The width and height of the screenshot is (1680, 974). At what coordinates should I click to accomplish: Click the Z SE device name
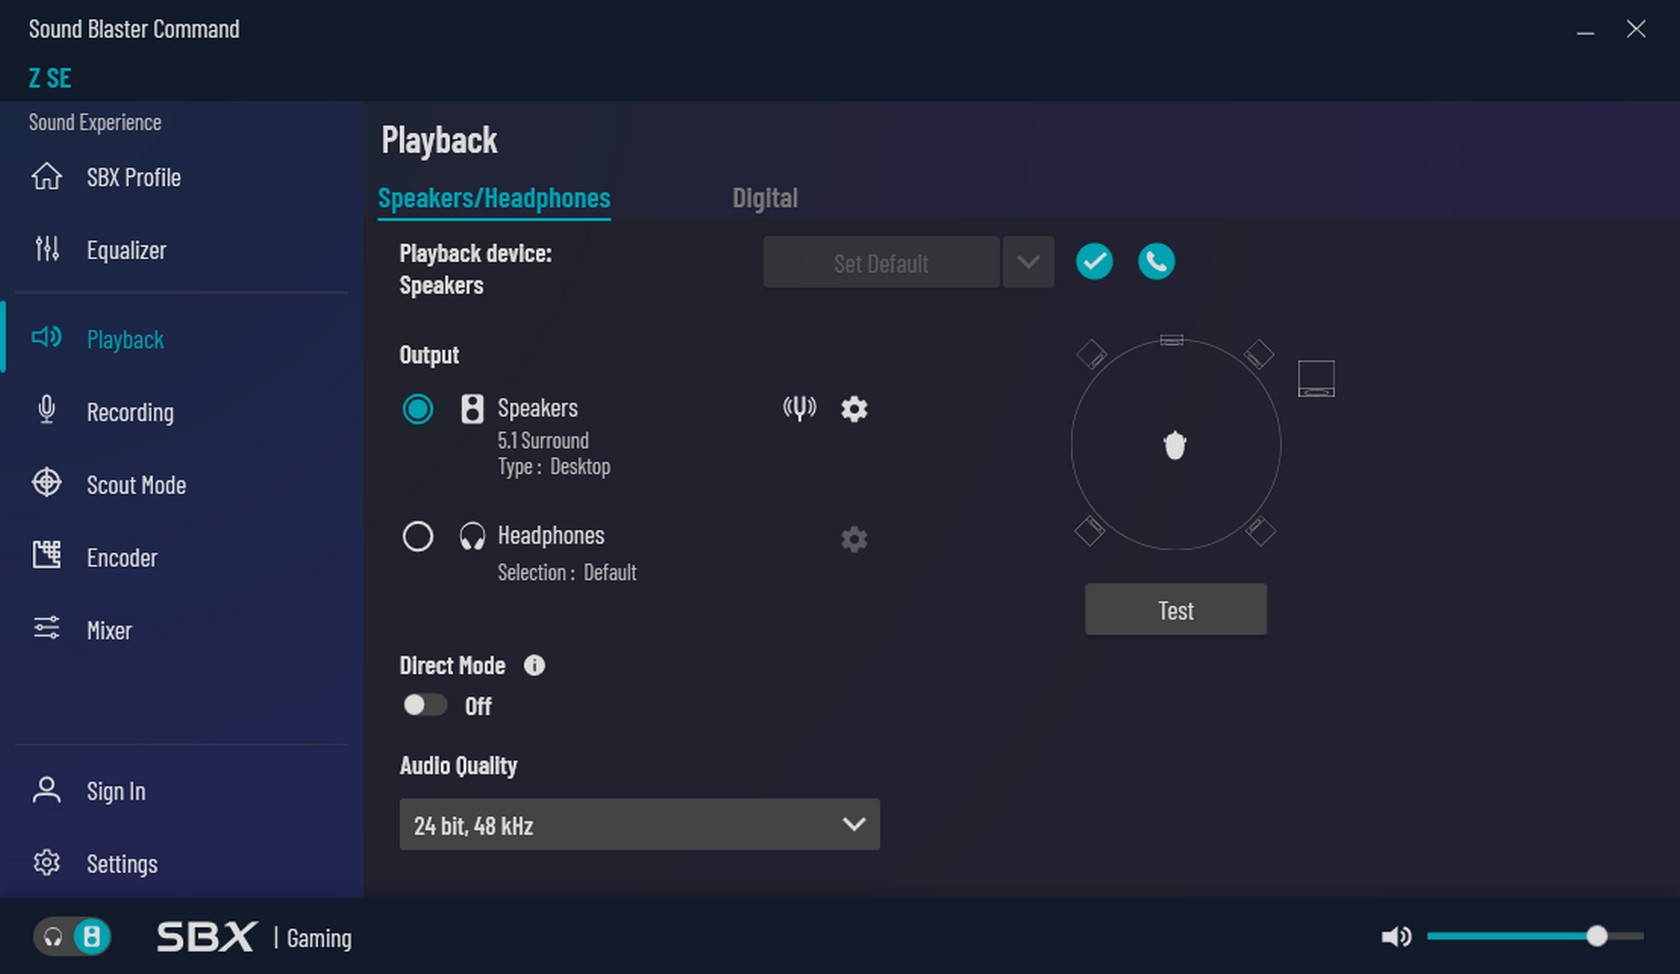(x=50, y=78)
